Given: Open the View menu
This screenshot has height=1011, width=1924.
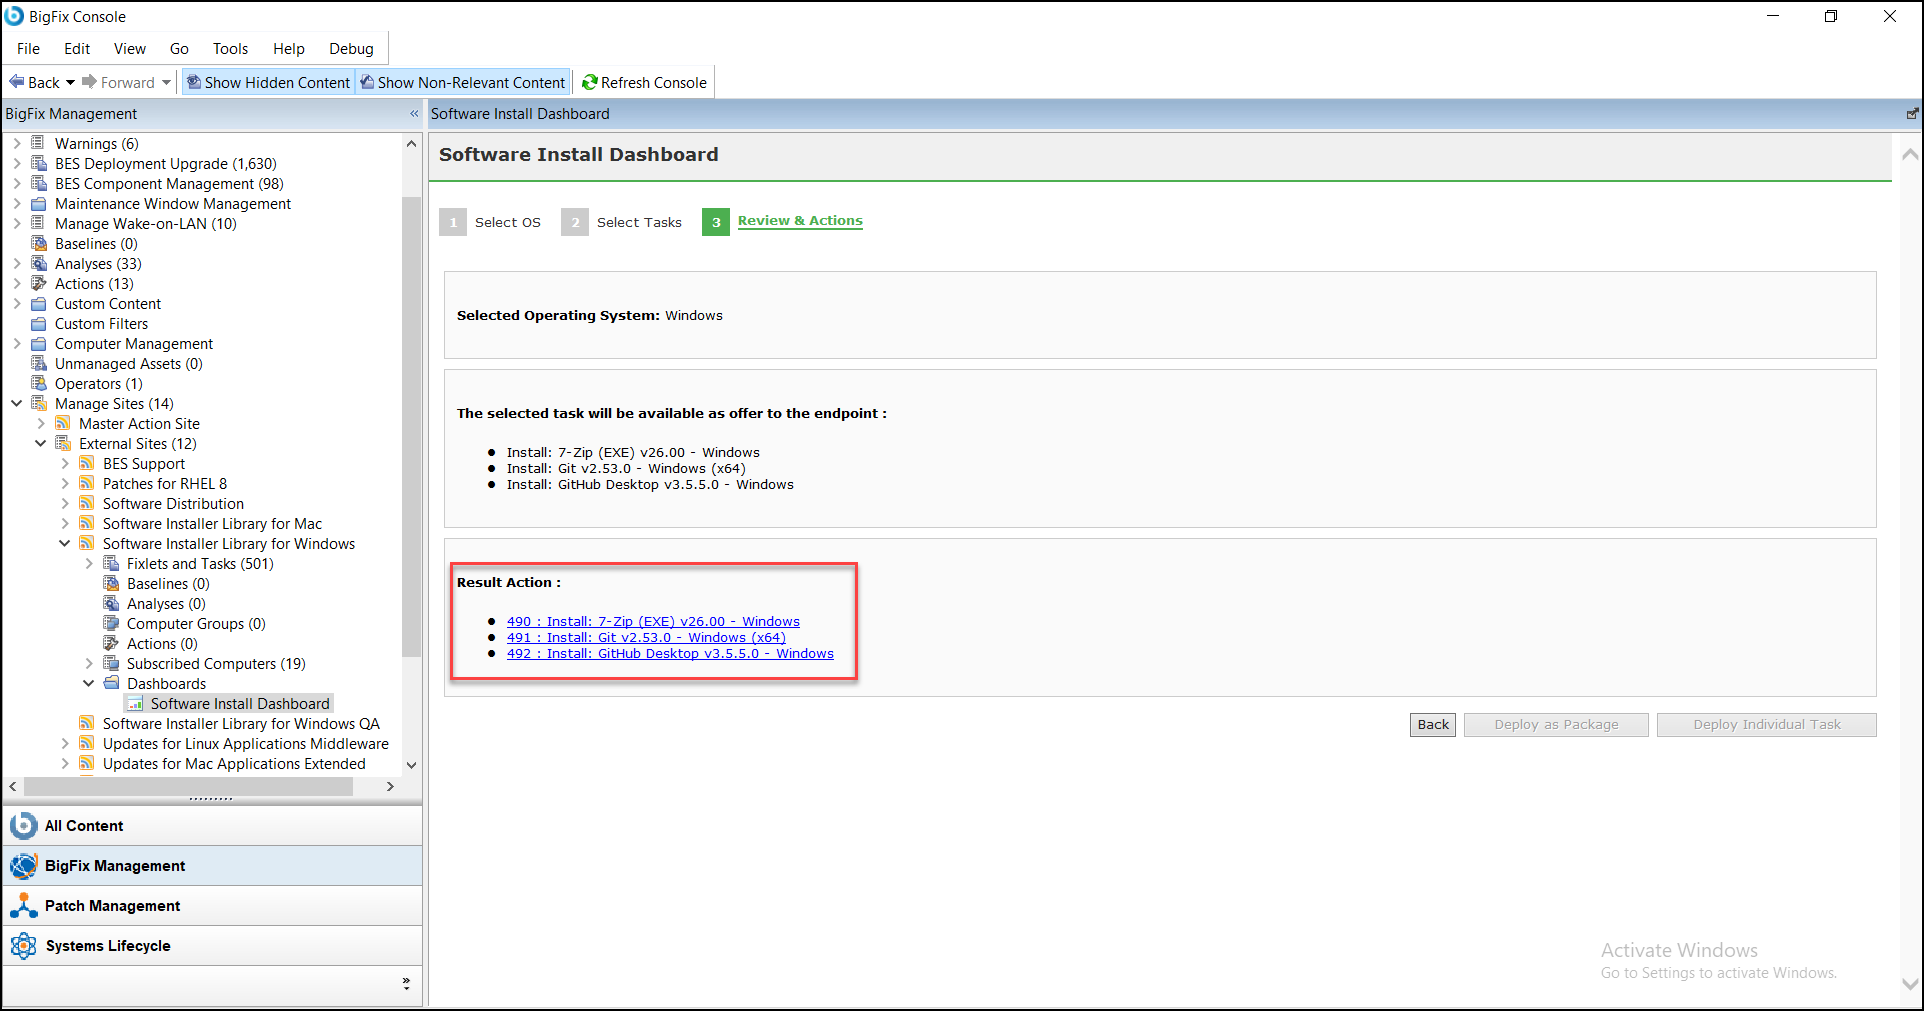Looking at the screenshot, I should [x=130, y=48].
